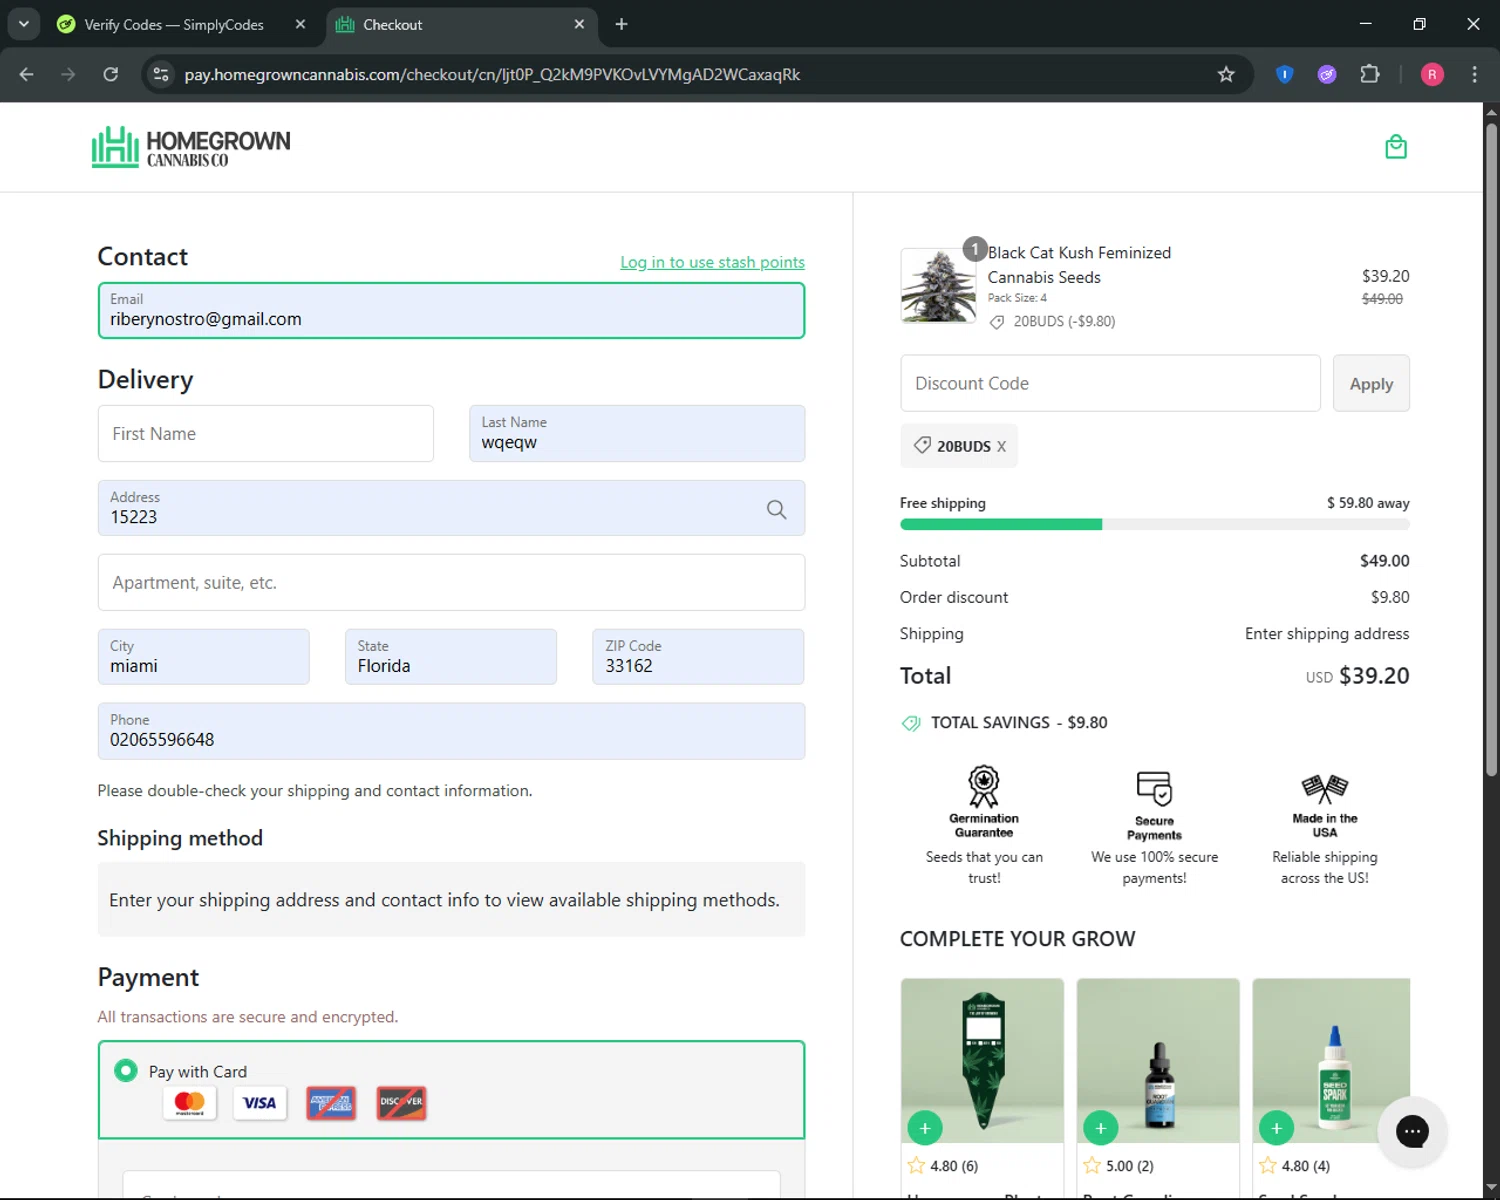
Task: Click the Apply discount button
Action: pos(1371,383)
